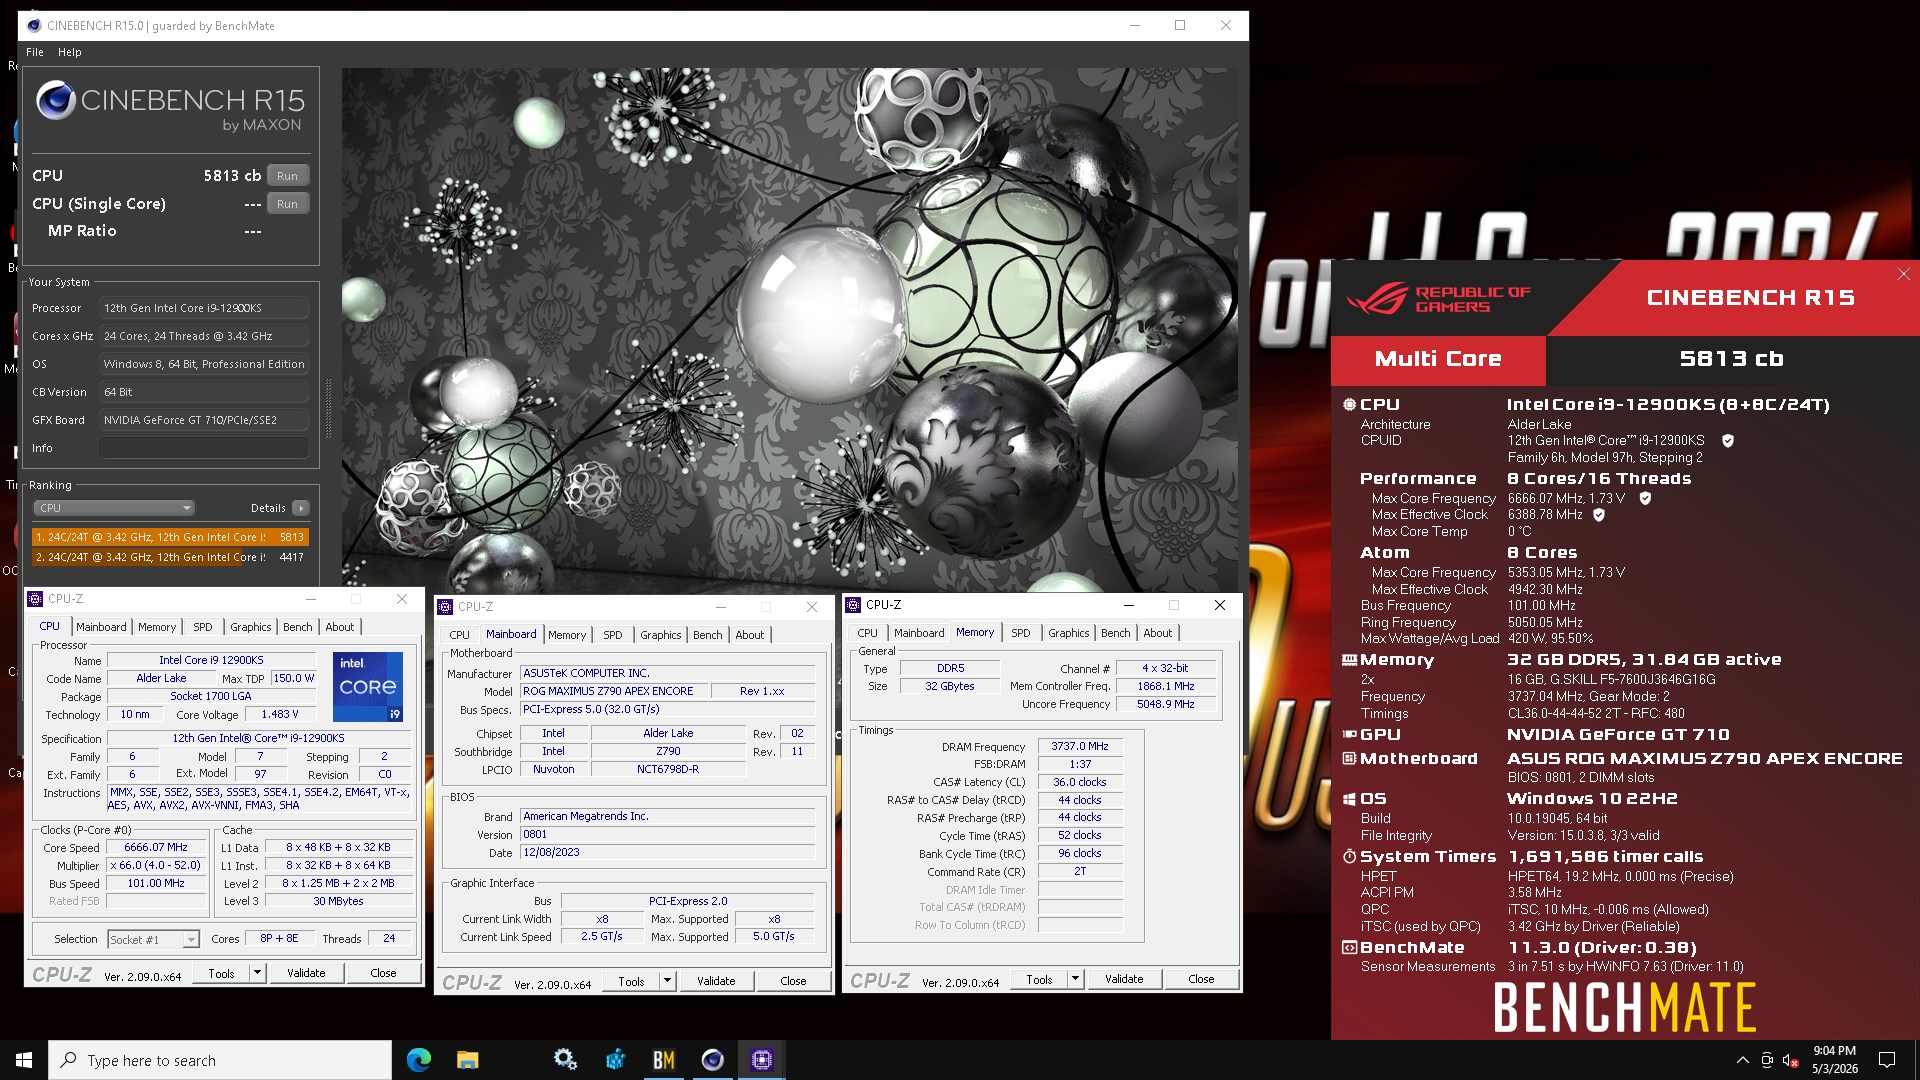This screenshot has height=1080, width=1920.
Task: Show hidden system tray icons
Action: pyautogui.click(x=1742, y=1060)
